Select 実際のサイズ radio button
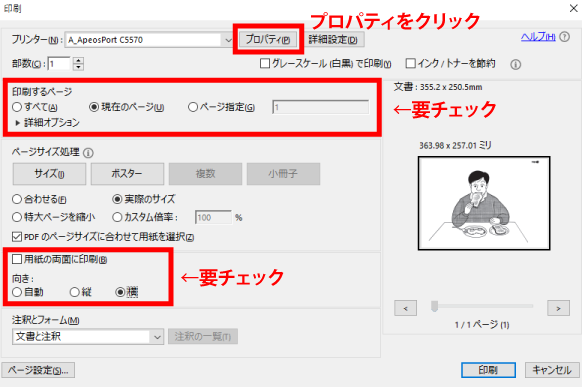The width and height of the screenshot is (582, 387). click(x=117, y=199)
